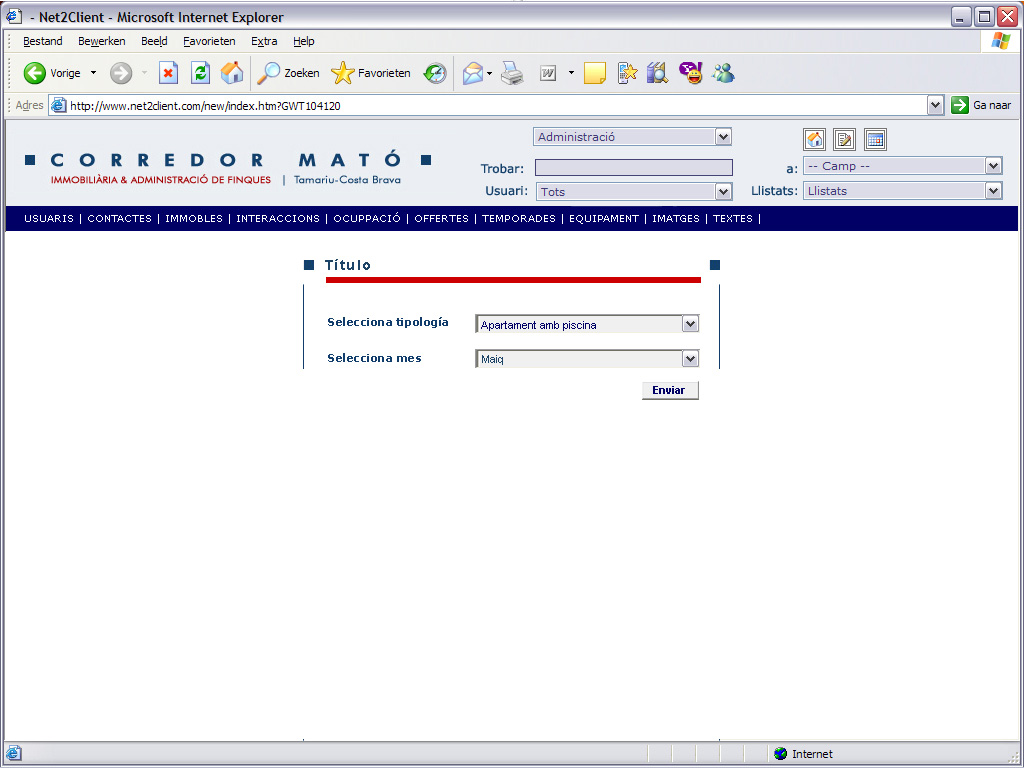Open Selecciona tipología dropdown

[x=690, y=324]
